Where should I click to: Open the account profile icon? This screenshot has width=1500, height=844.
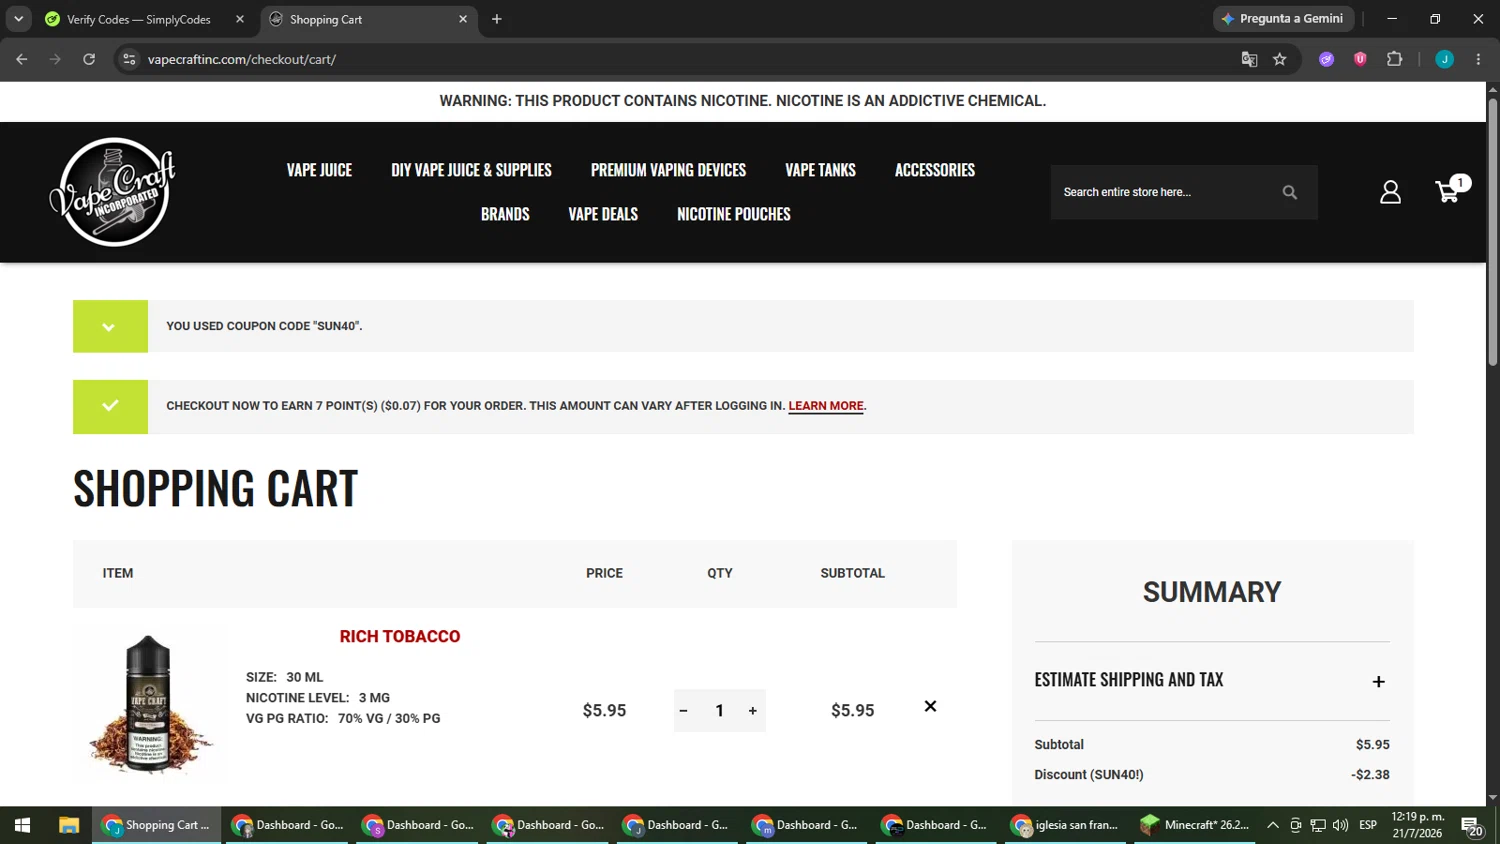click(1390, 192)
